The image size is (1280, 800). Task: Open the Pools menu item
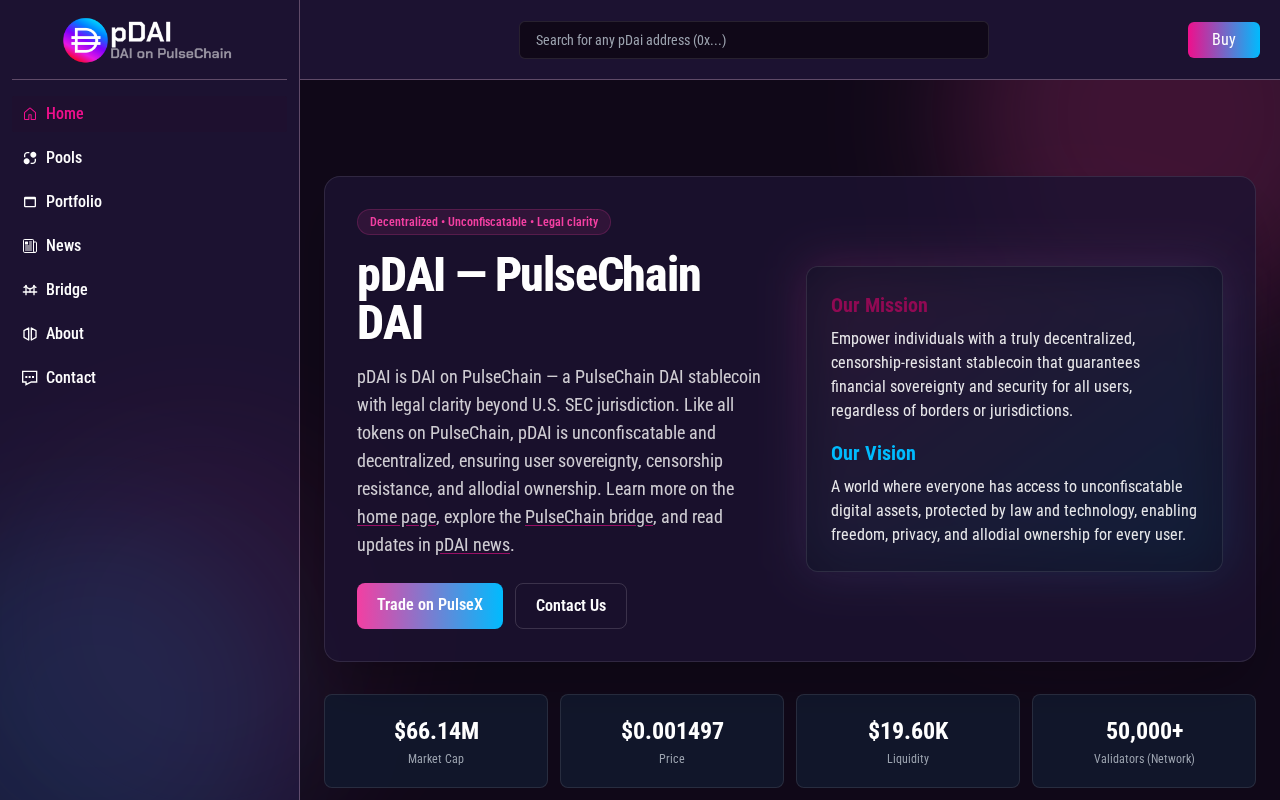pos(150,158)
